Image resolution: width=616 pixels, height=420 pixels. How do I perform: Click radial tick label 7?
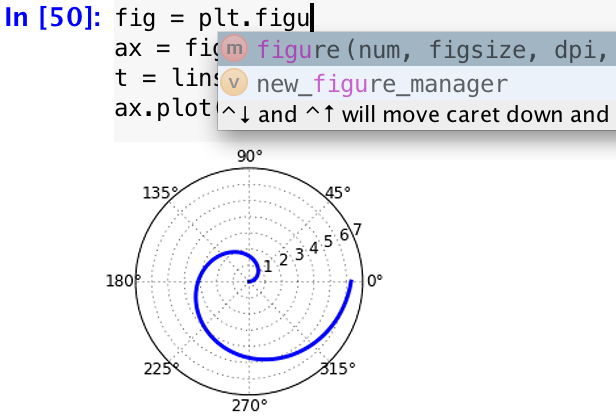tap(357, 229)
